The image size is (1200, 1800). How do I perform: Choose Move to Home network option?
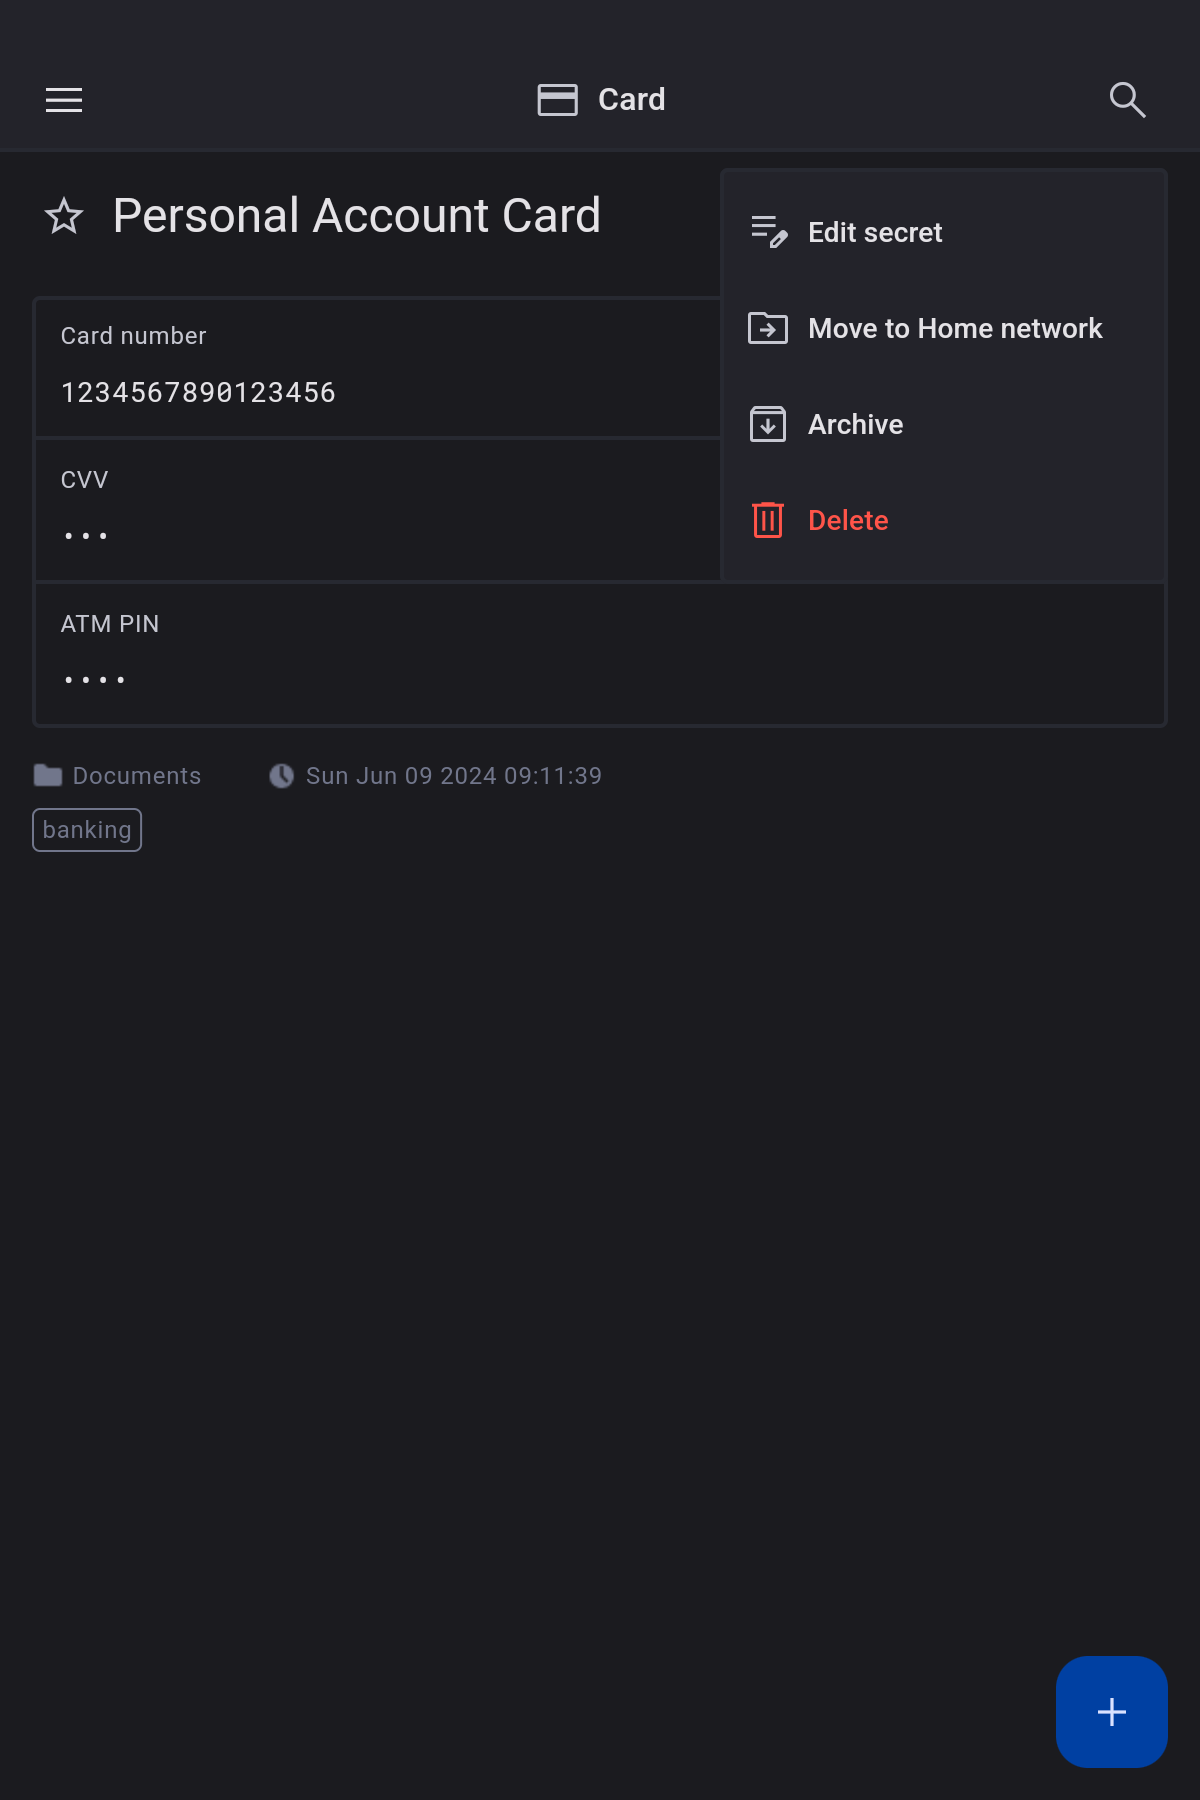point(954,329)
